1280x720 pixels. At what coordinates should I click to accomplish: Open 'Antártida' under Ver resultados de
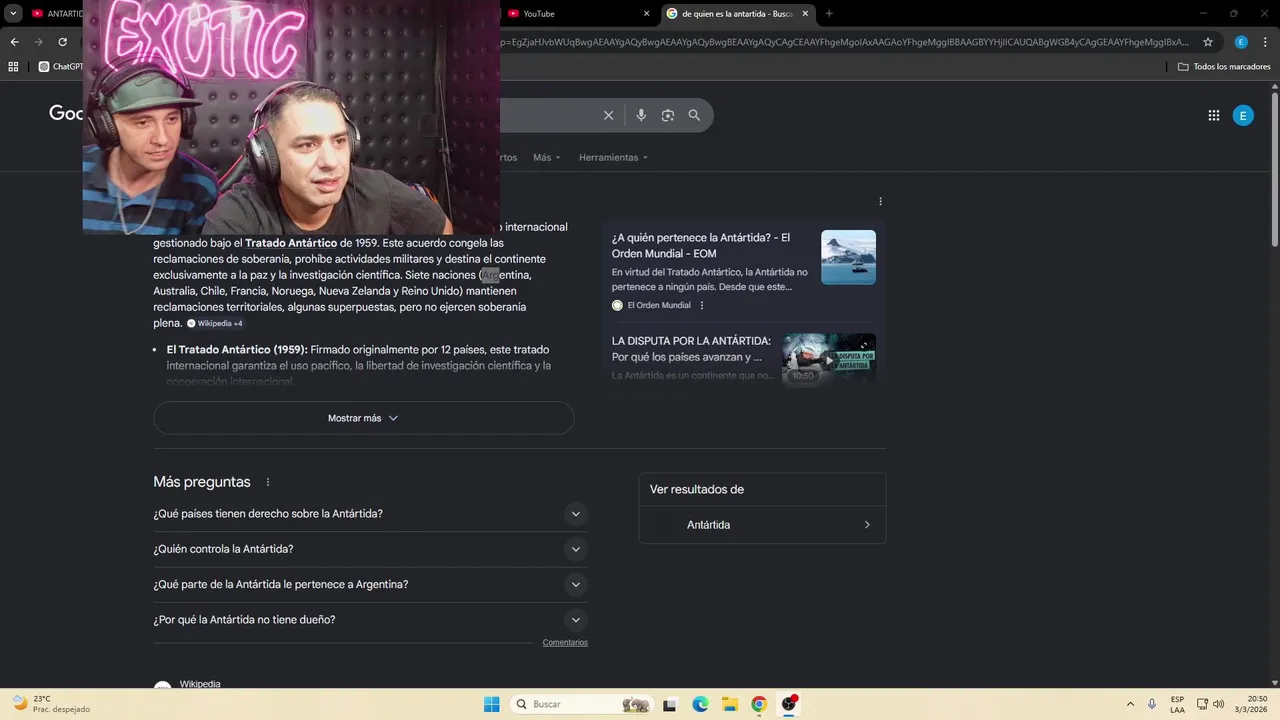click(x=762, y=525)
